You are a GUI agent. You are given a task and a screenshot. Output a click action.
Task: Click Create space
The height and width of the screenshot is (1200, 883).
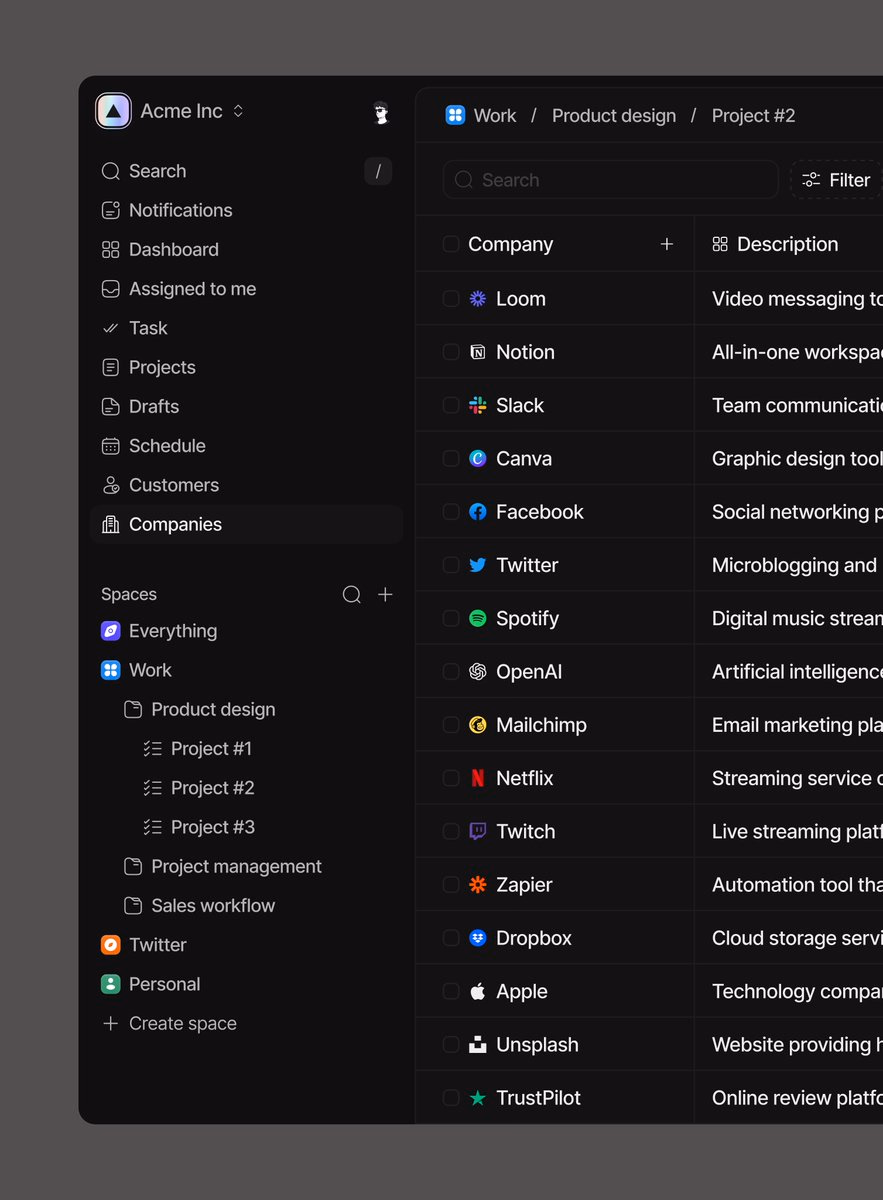click(170, 1023)
